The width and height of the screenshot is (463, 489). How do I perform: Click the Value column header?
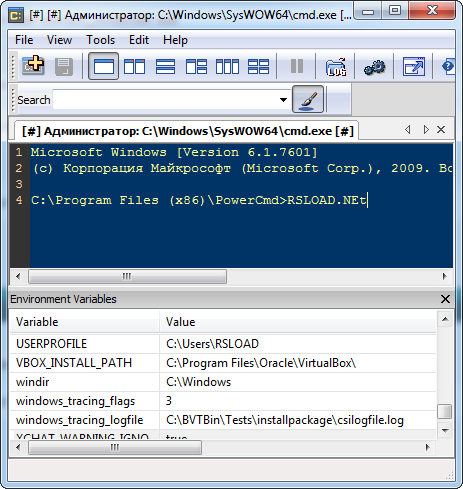pos(298,322)
